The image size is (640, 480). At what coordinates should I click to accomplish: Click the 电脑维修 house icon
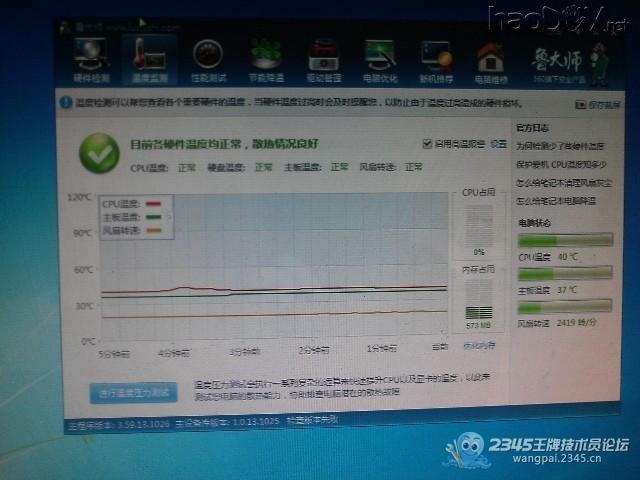click(490, 58)
